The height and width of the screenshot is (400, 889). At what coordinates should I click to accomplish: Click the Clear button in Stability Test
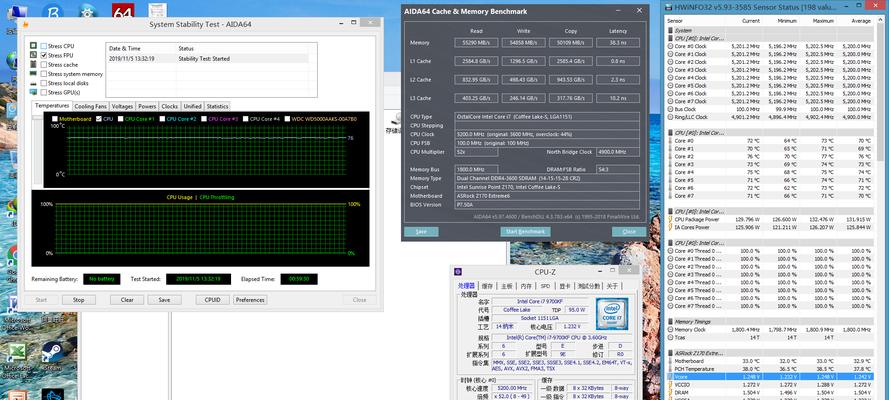(x=127, y=300)
